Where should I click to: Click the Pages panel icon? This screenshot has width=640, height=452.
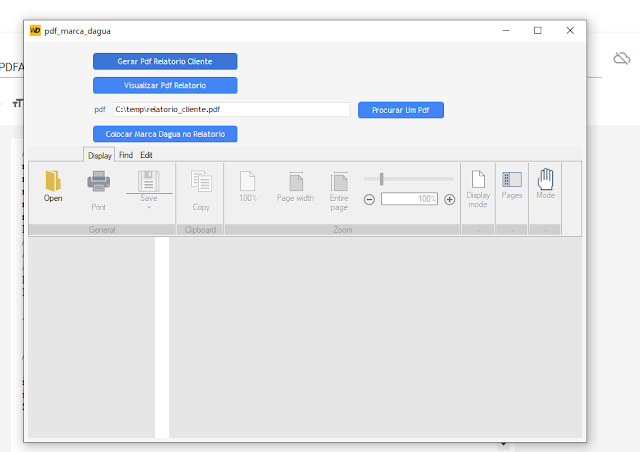point(512,179)
